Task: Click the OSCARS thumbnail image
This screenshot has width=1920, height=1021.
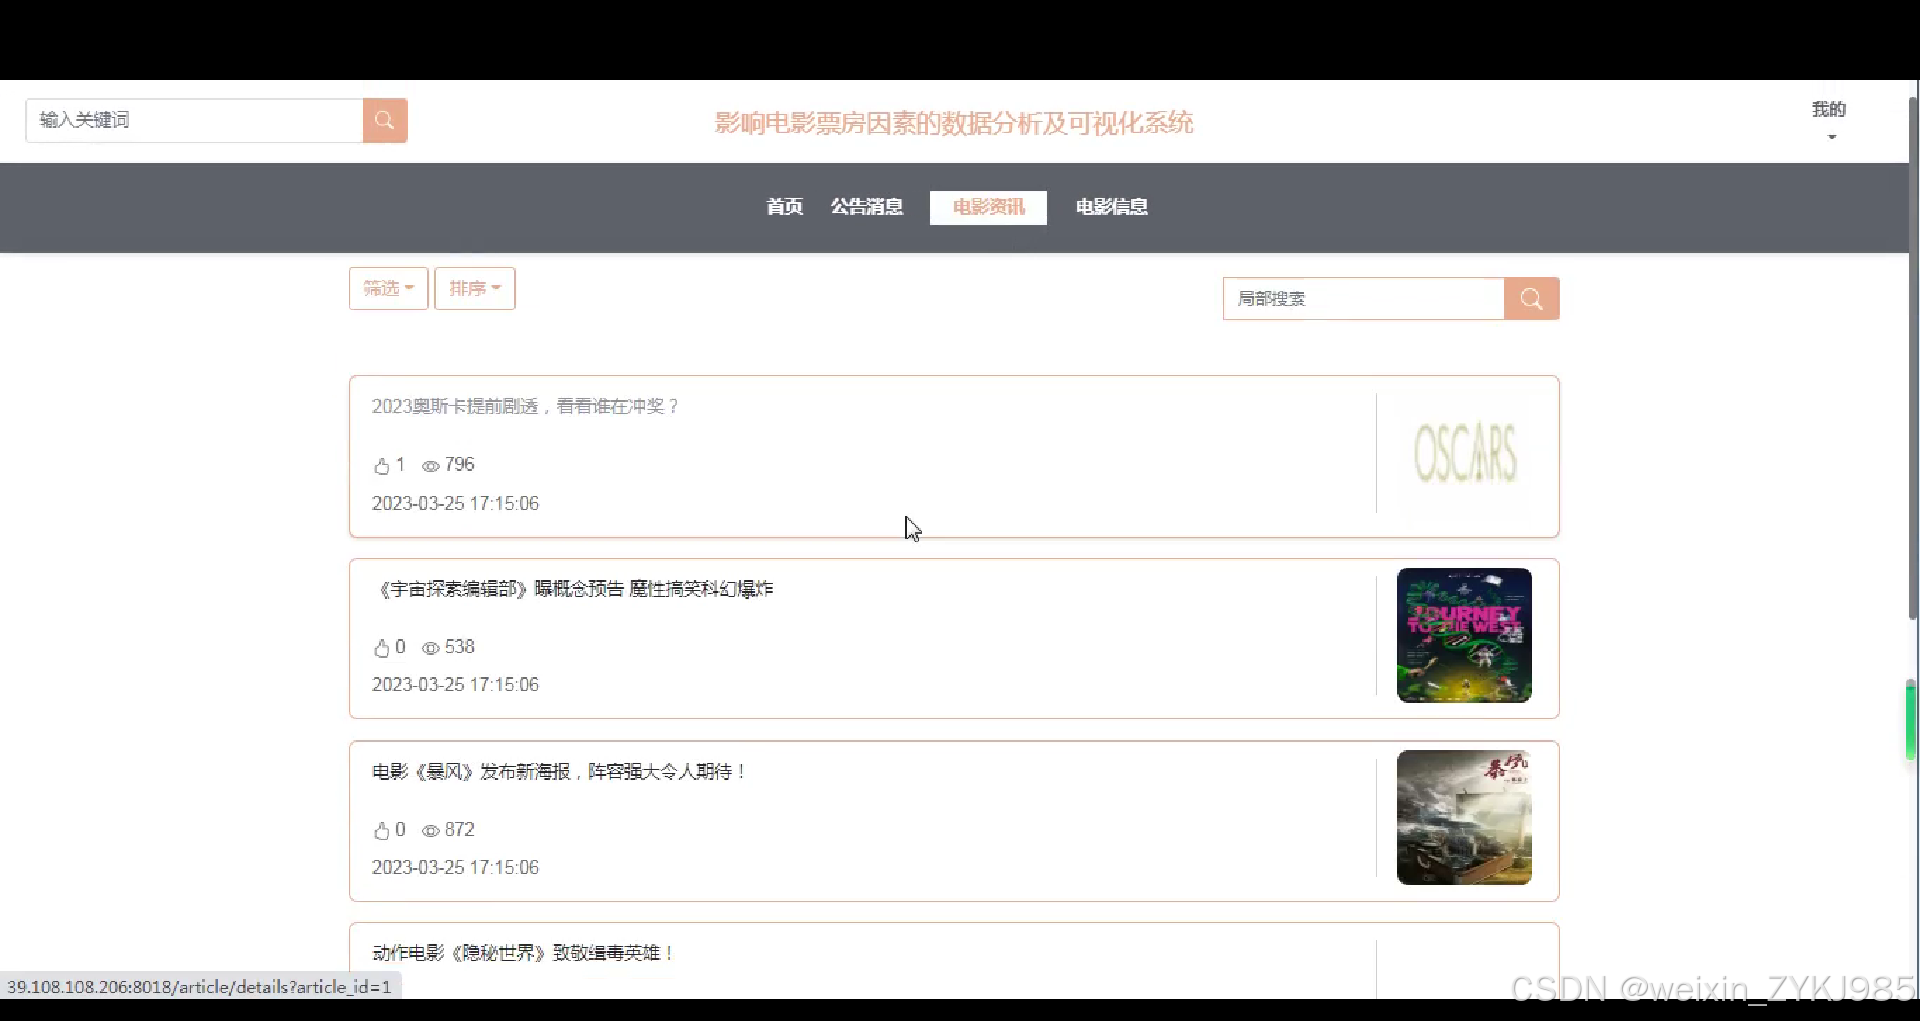Action: pos(1465,453)
